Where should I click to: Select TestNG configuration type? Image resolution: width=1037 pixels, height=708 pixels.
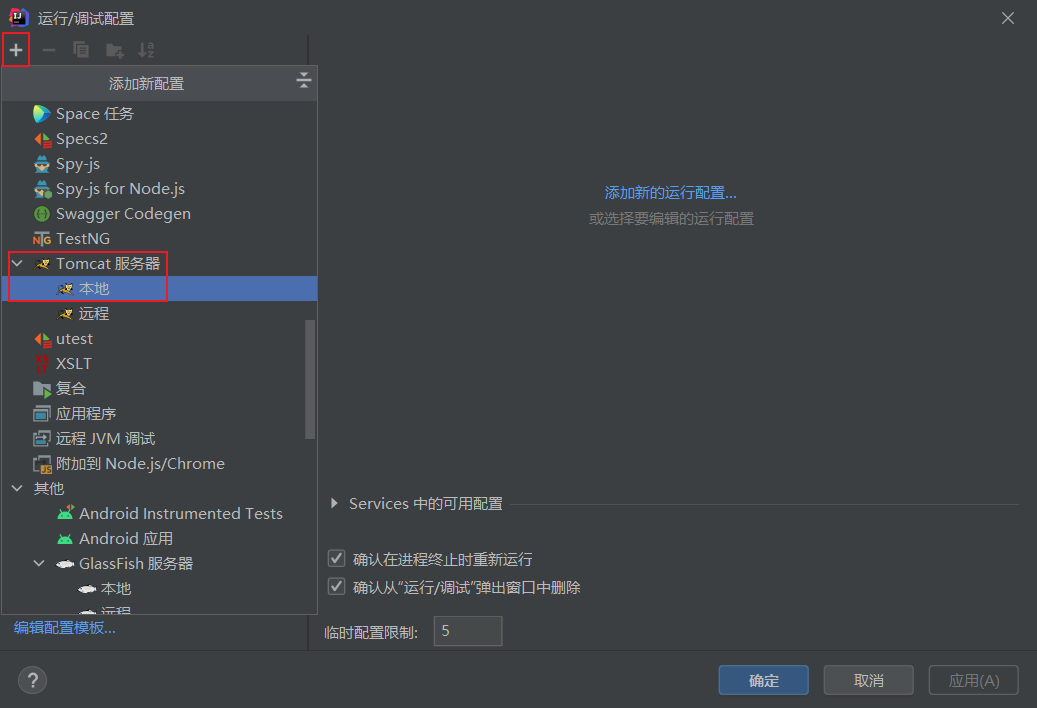click(x=159, y=239)
